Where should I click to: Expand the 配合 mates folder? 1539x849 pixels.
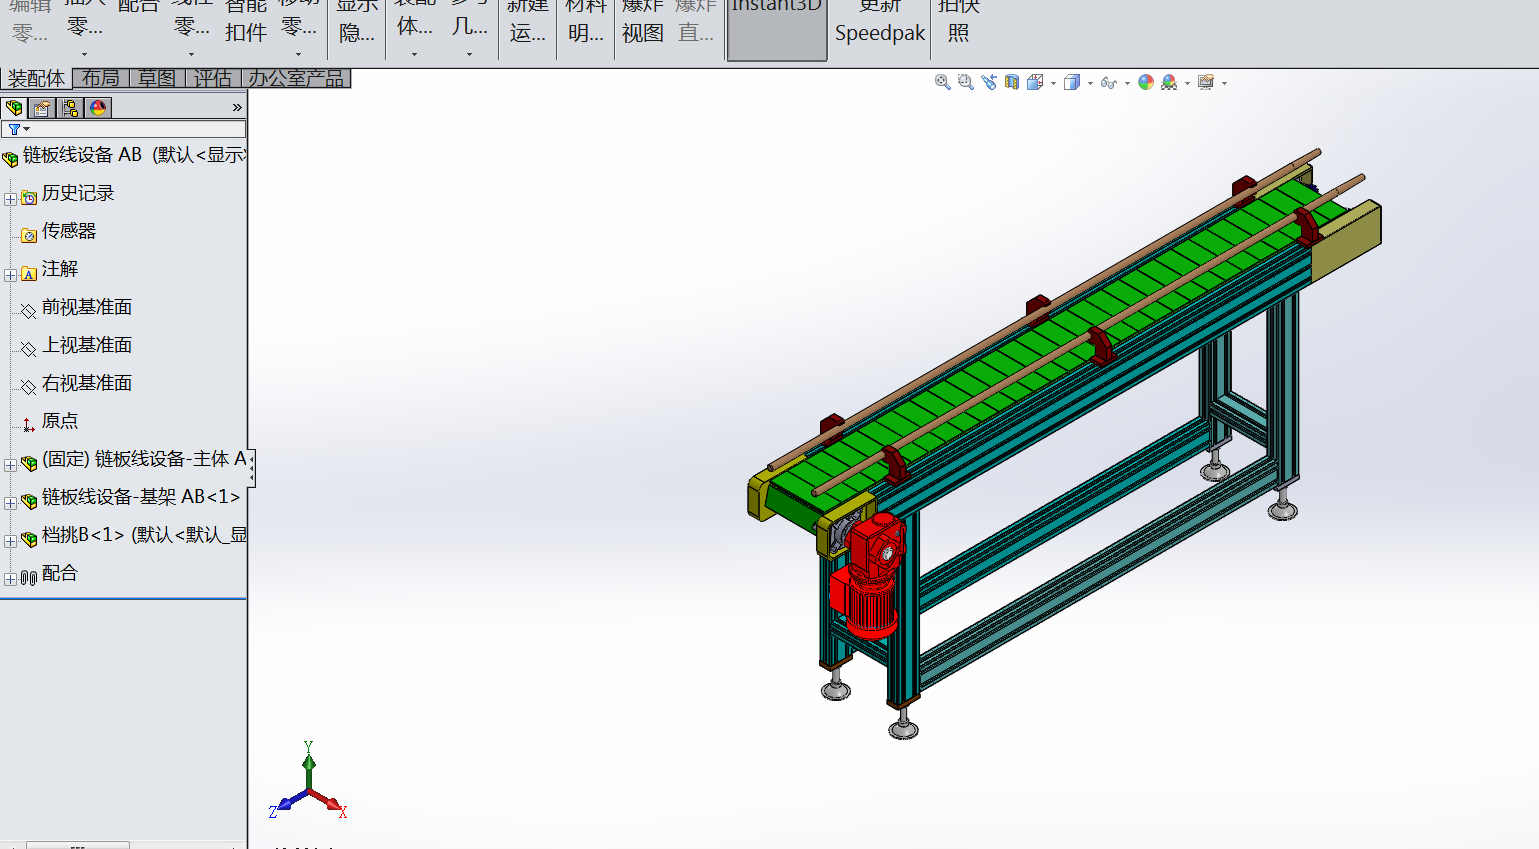point(10,578)
